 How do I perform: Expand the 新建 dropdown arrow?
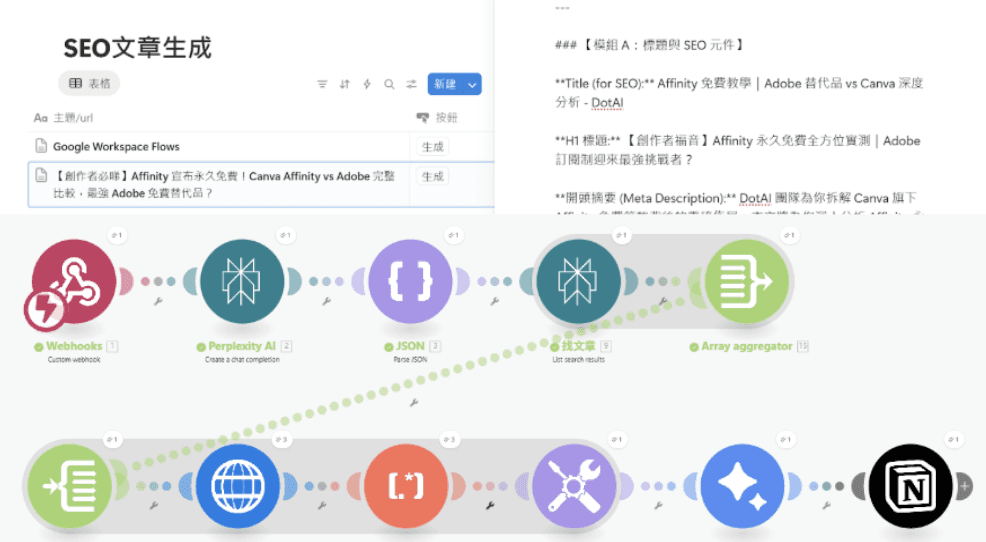tap(472, 84)
